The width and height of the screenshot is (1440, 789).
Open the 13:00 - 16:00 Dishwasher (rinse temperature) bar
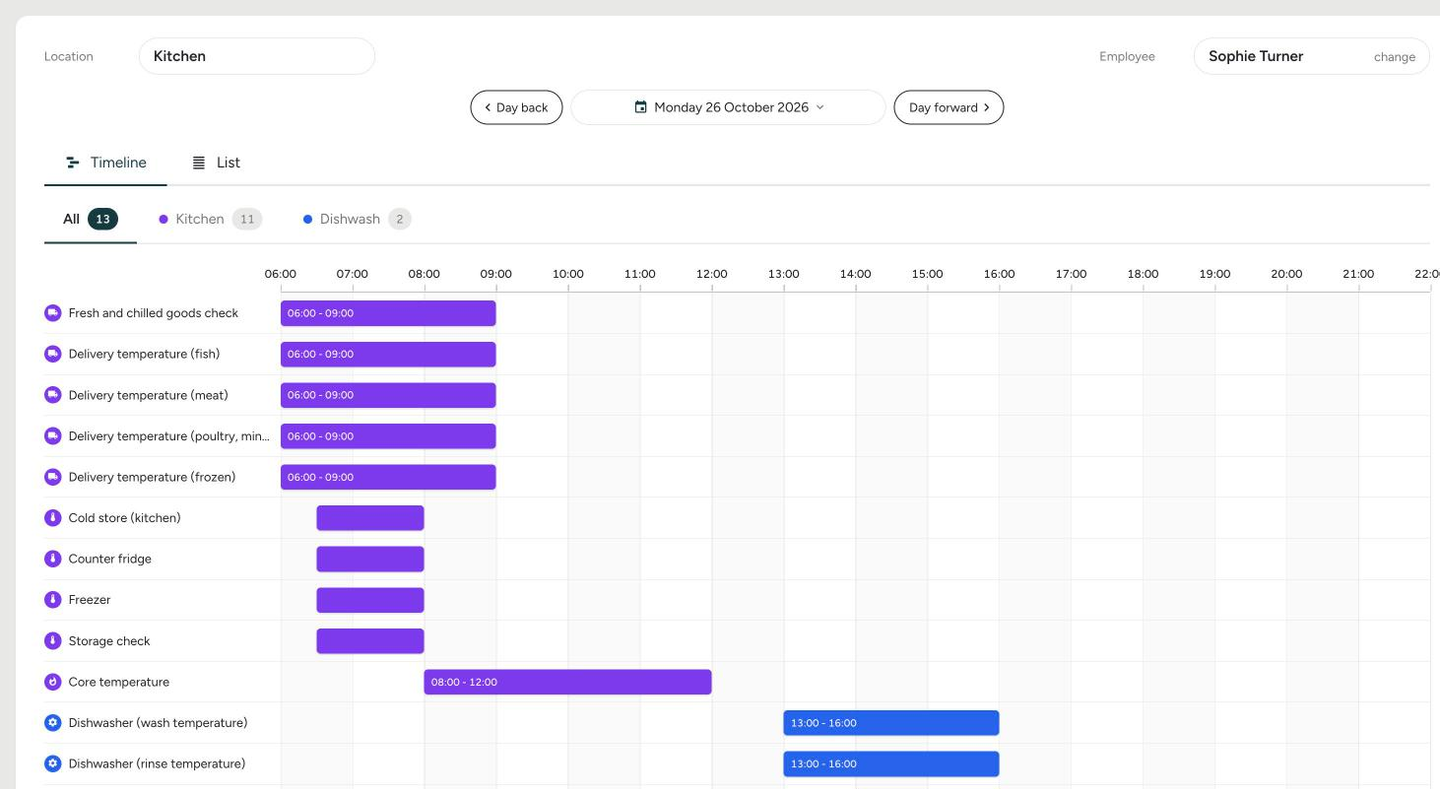point(891,764)
